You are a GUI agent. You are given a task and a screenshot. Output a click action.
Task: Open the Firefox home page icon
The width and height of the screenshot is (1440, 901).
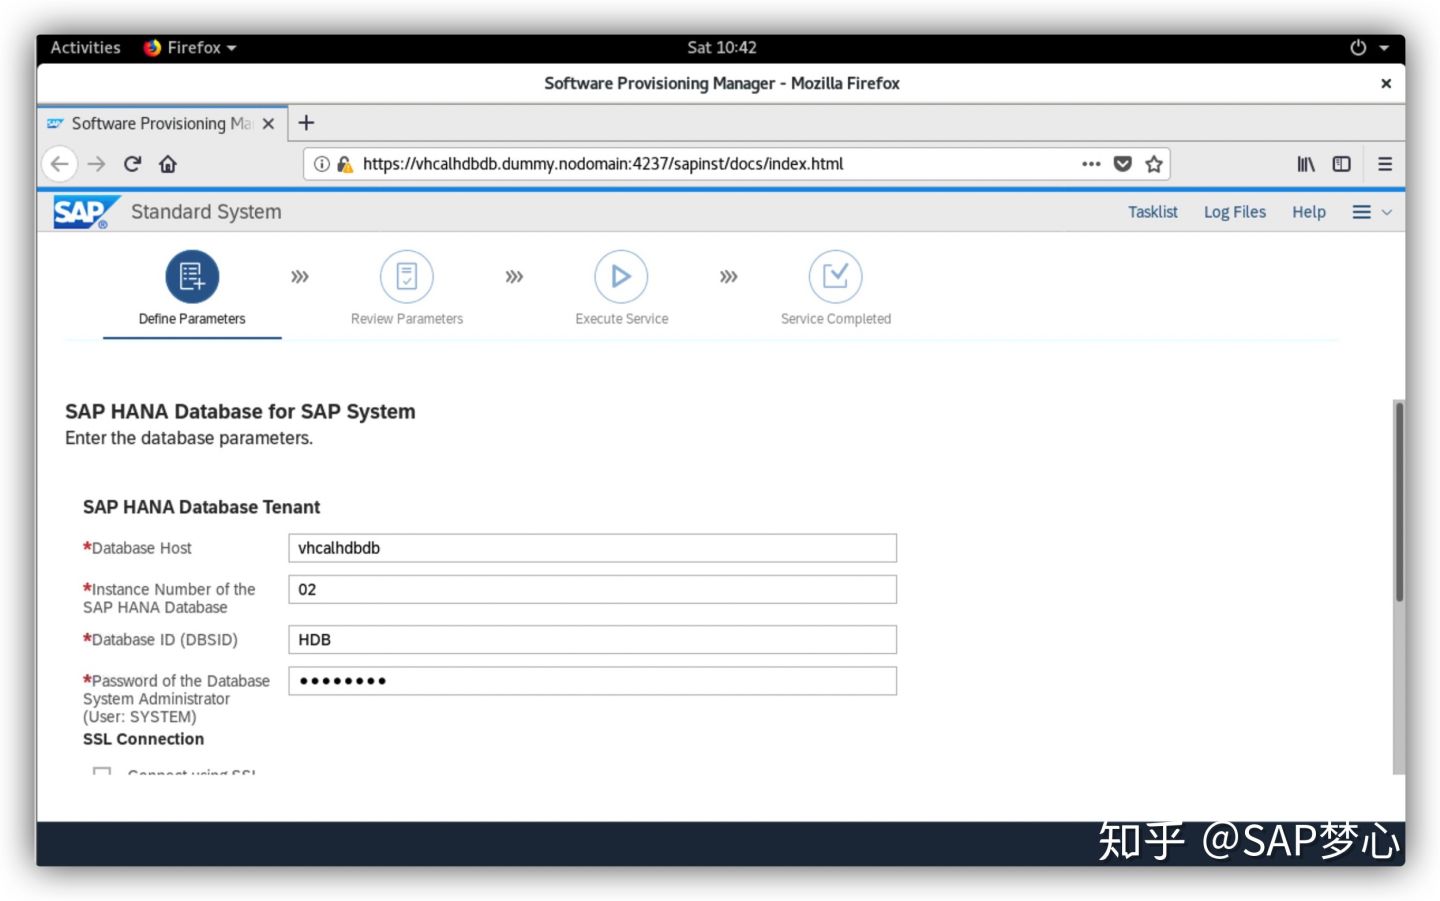click(x=168, y=164)
